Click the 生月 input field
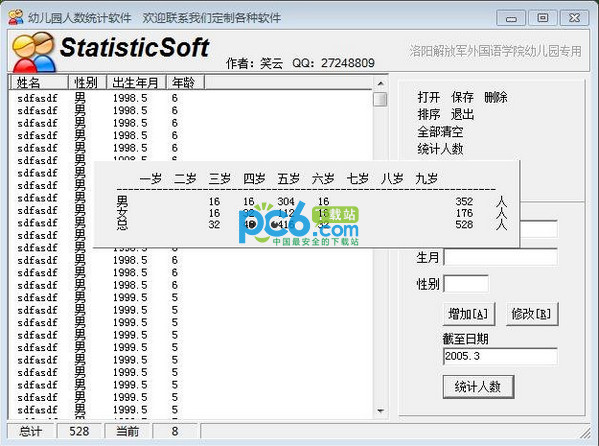 pyautogui.click(x=500, y=257)
